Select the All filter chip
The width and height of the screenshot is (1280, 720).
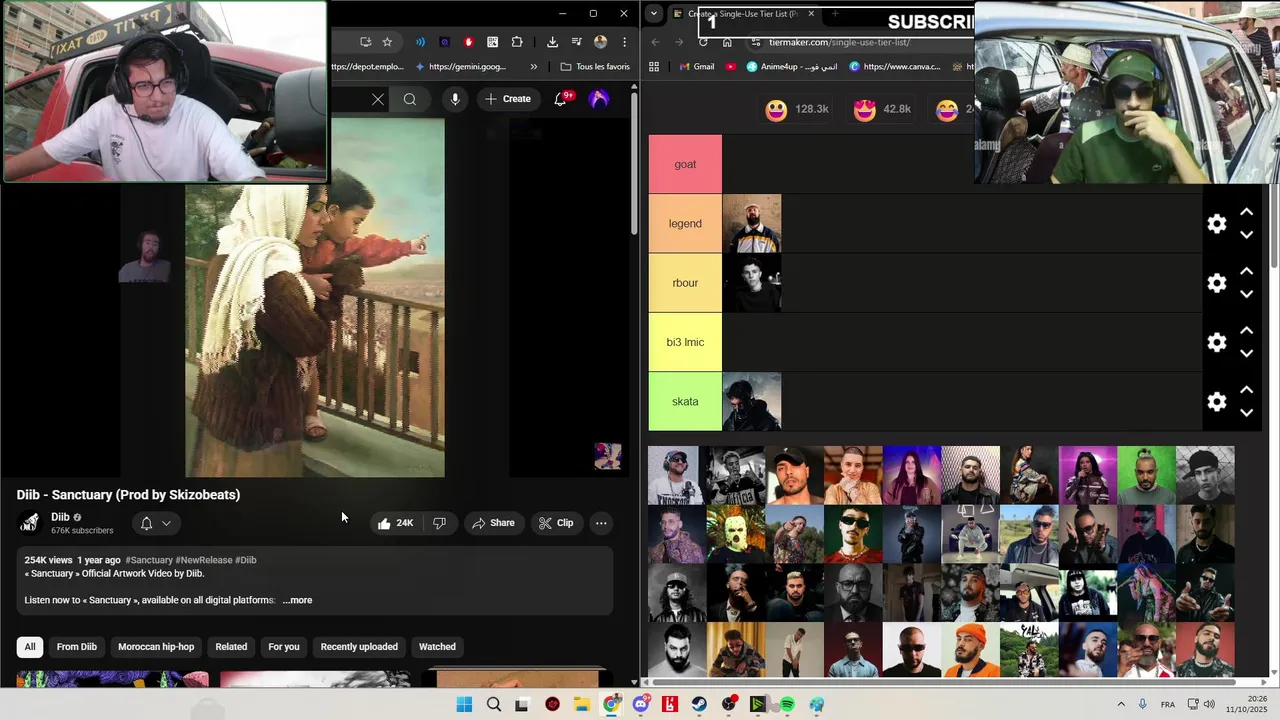pyautogui.click(x=30, y=647)
